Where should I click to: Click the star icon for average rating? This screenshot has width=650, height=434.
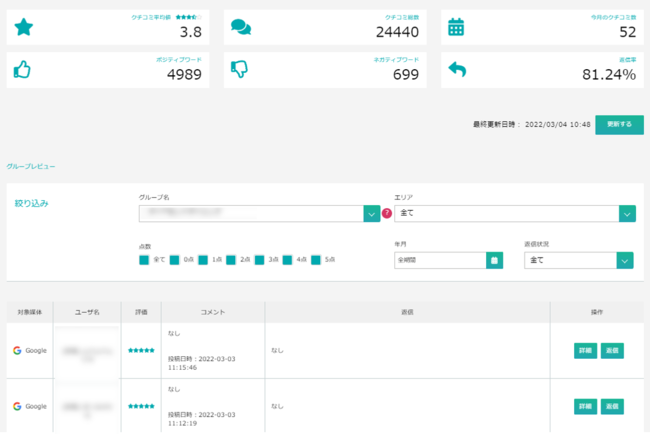24,28
